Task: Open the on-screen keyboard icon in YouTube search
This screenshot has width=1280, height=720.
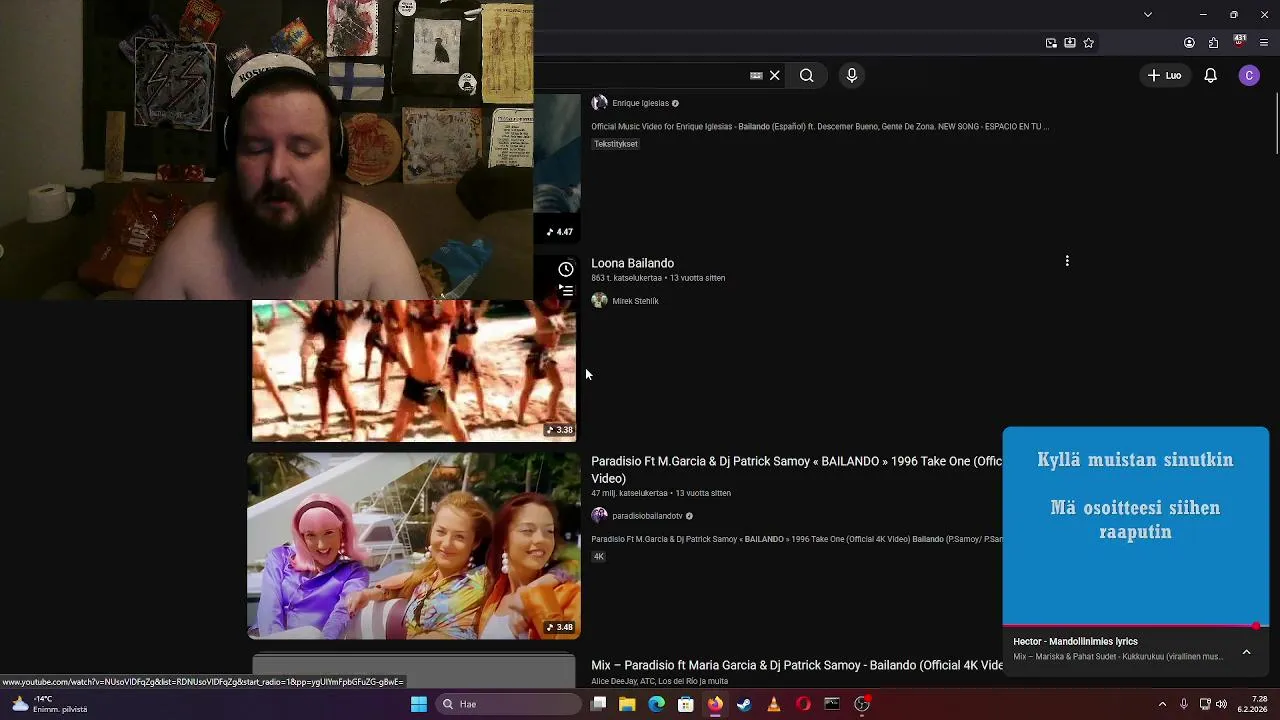Action: (756, 75)
